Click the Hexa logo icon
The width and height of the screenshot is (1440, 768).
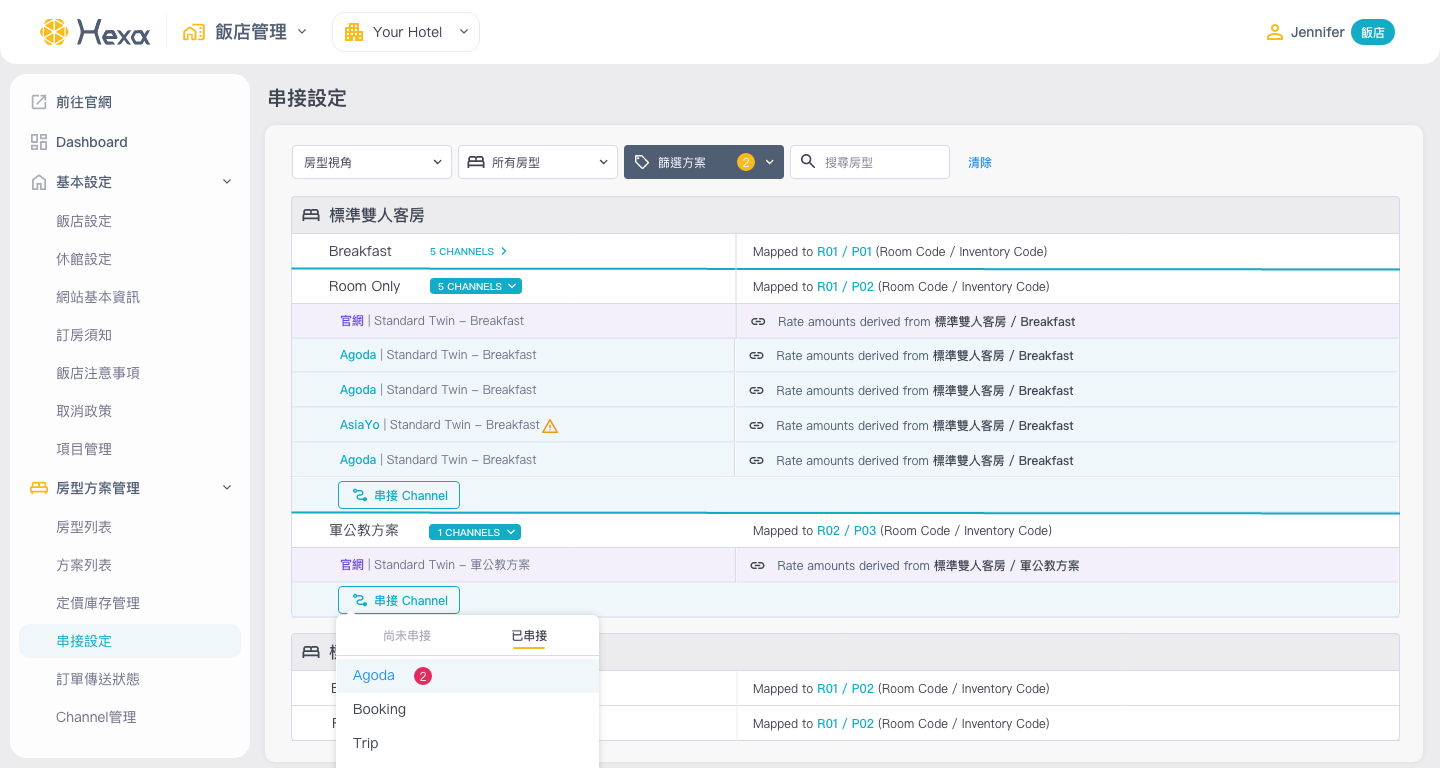(54, 32)
